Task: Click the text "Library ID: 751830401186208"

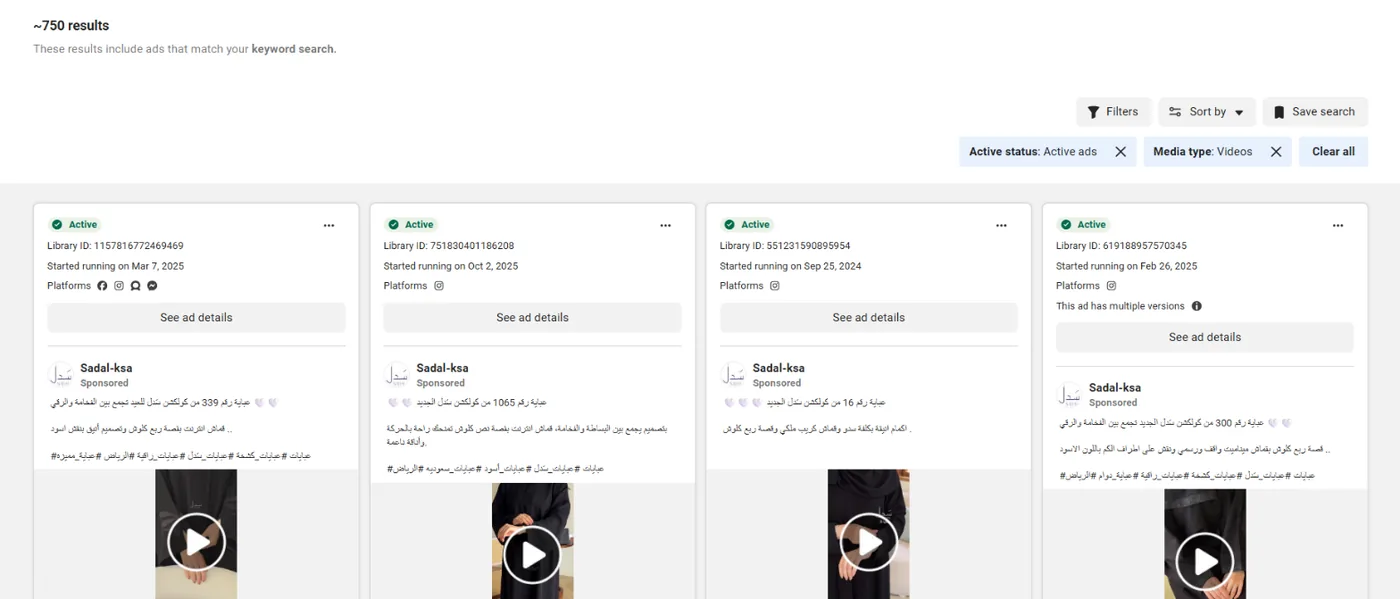Action: coord(449,246)
